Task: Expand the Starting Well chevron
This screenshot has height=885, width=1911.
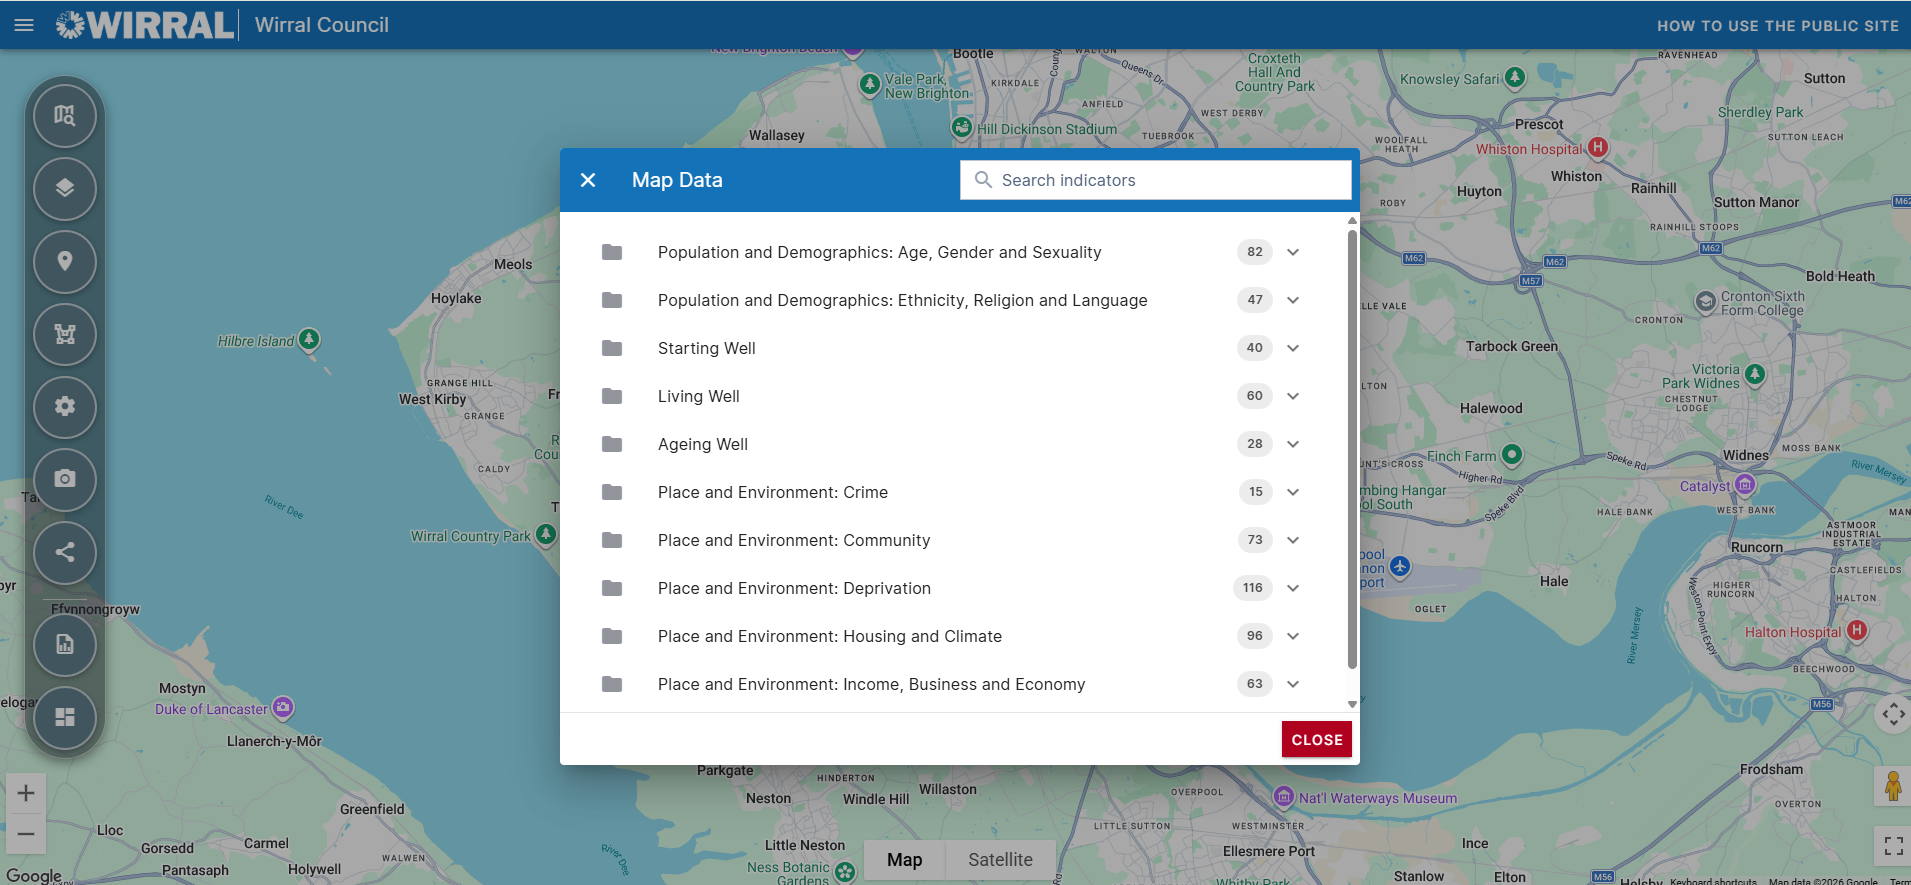Action: coord(1293,348)
